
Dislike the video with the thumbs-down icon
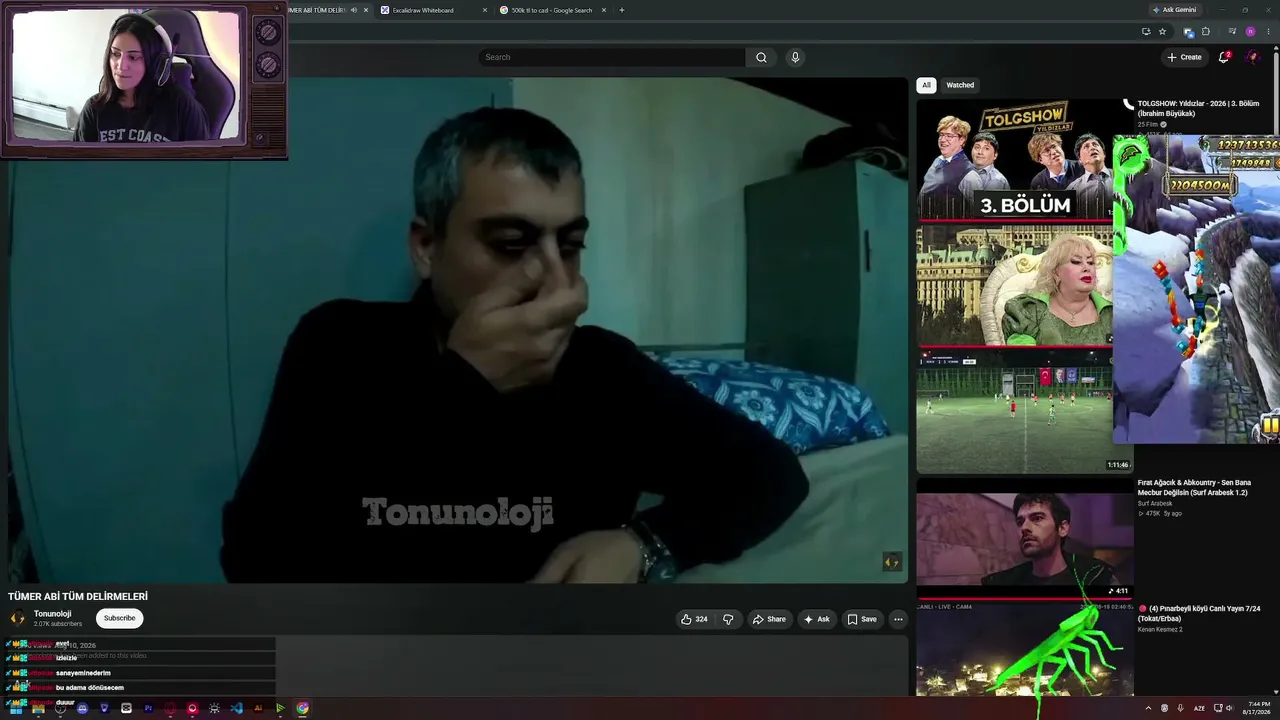pos(728,619)
